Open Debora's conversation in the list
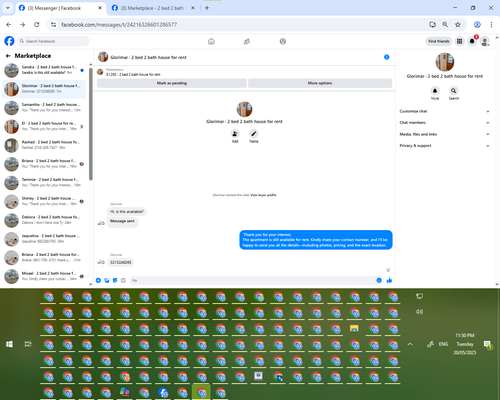Screen dimensions: 500x400 coord(44,220)
